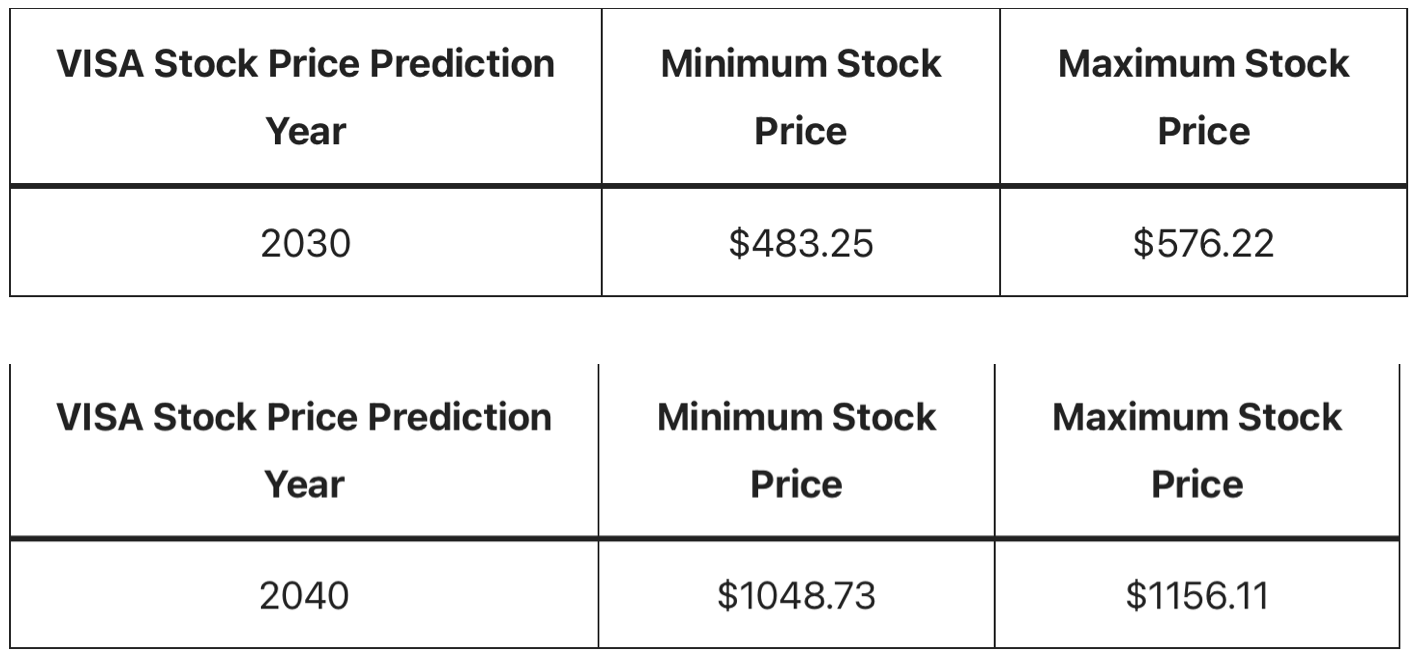Click the 2040 table's VISA Stock Price Prediction header
Screen dimensions: 1416x658
tap(304, 450)
